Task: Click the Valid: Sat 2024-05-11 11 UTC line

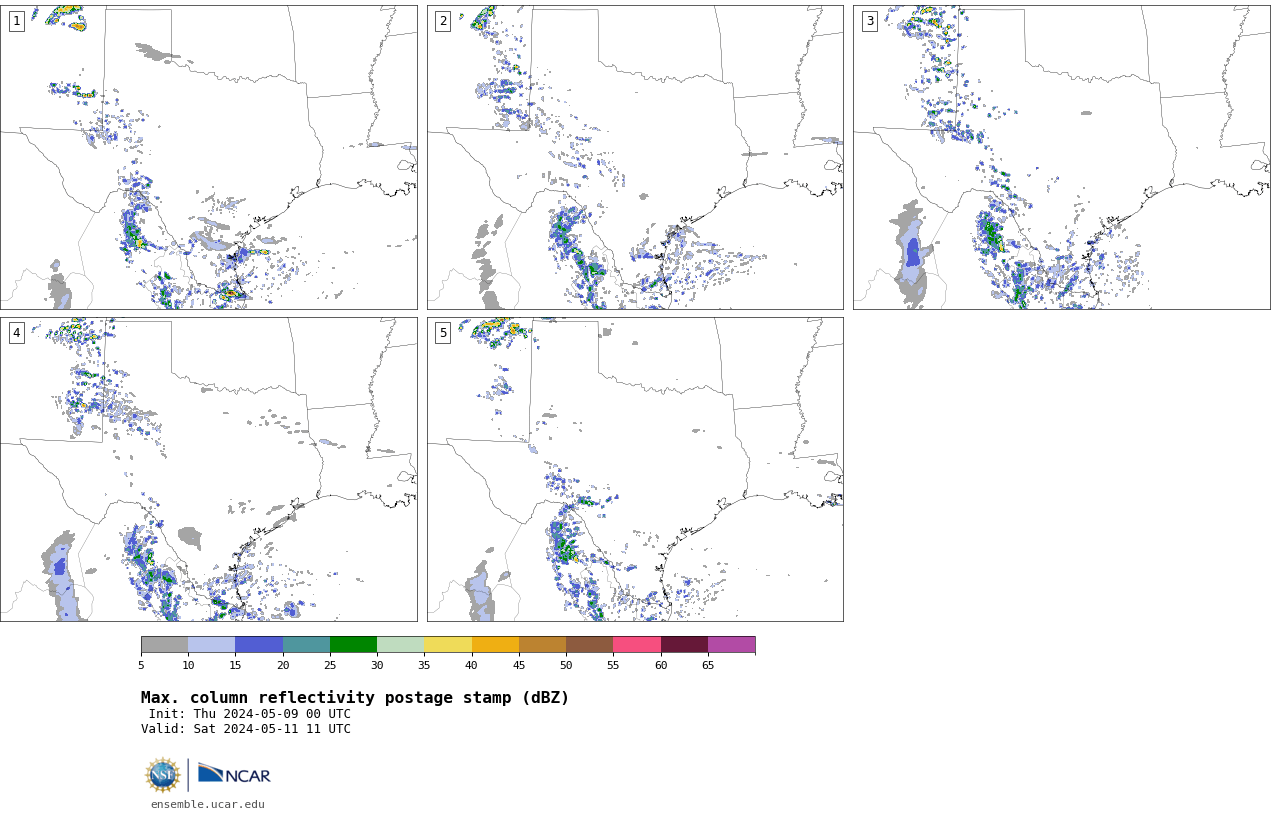Action: coord(246,729)
